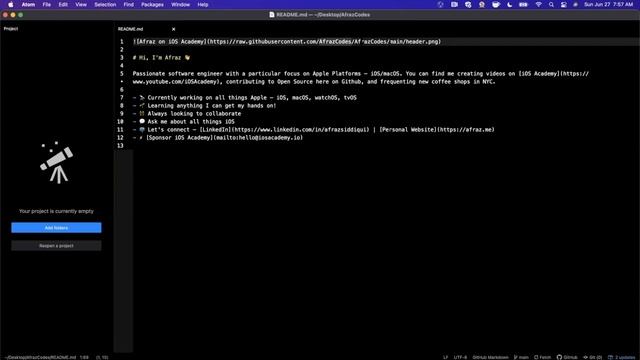Click the battery icon in menu bar
640x360 pixels.
point(523,4)
